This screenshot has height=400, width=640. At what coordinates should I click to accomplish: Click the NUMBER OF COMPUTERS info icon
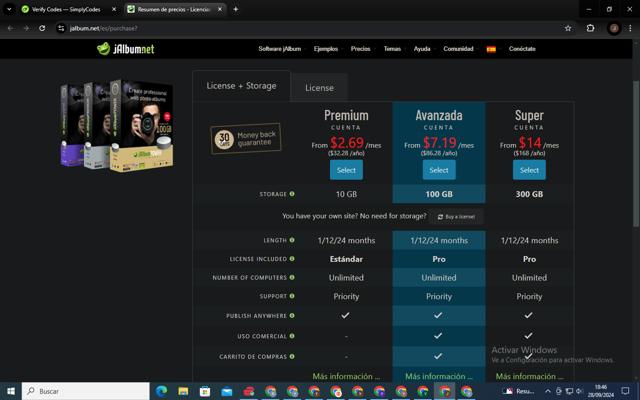(x=292, y=278)
